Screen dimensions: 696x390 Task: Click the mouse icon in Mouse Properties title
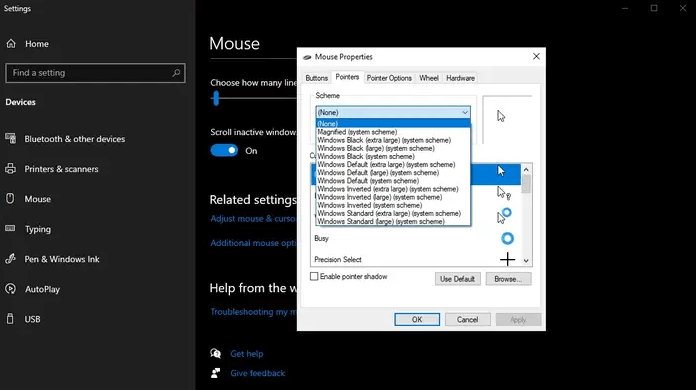(x=307, y=57)
